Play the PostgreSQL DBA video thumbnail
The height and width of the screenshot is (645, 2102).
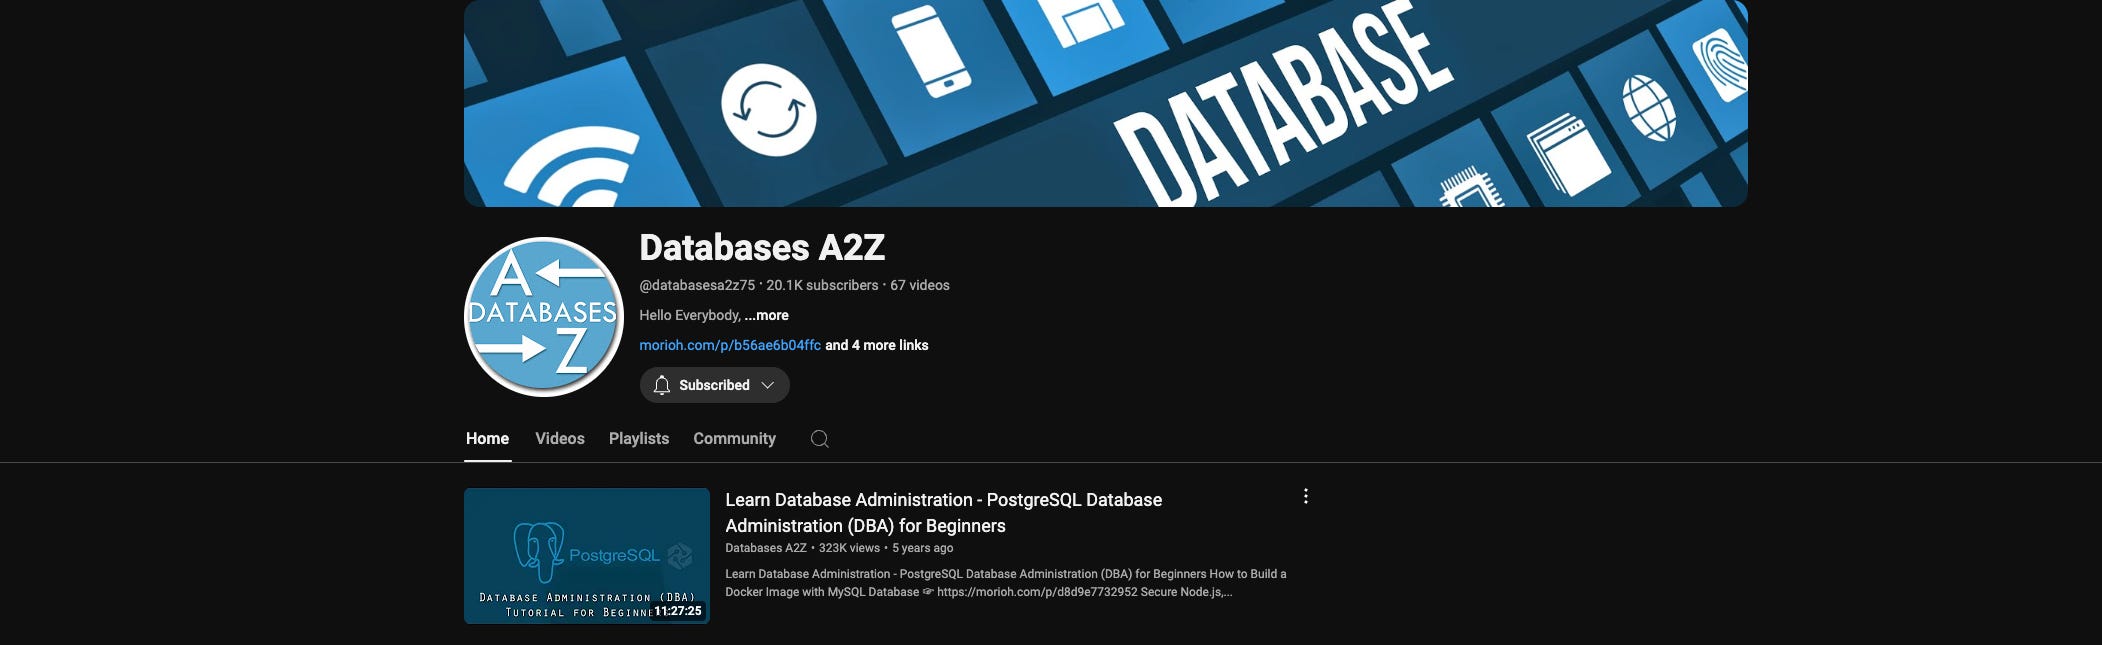pyautogui.click(x=587, y=556)
